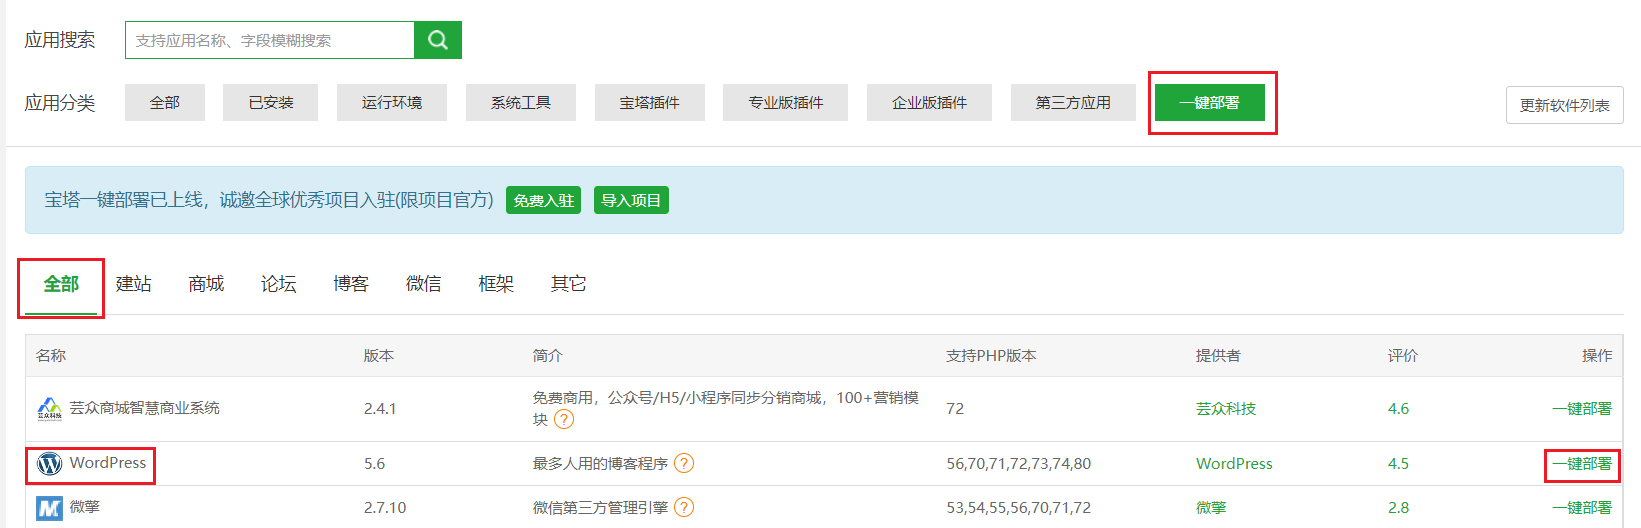The height and width of the screenshot is (528, 1641).
Task: Switch to the 商城 tab
Action: pyautogui.click(x=206, y=284)
